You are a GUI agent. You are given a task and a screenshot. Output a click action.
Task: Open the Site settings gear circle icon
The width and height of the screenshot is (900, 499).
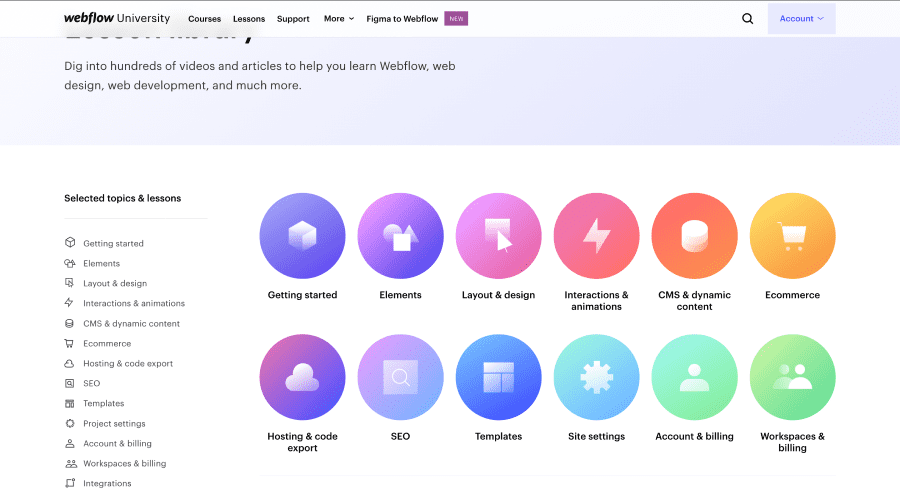pos(596,377)
